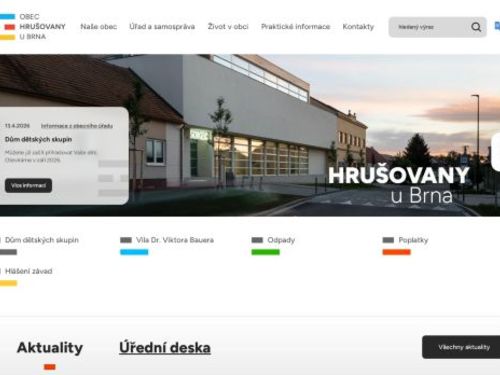Click the news date 13.4.2026
Viewport: 500px width, 375px height.
17,126
